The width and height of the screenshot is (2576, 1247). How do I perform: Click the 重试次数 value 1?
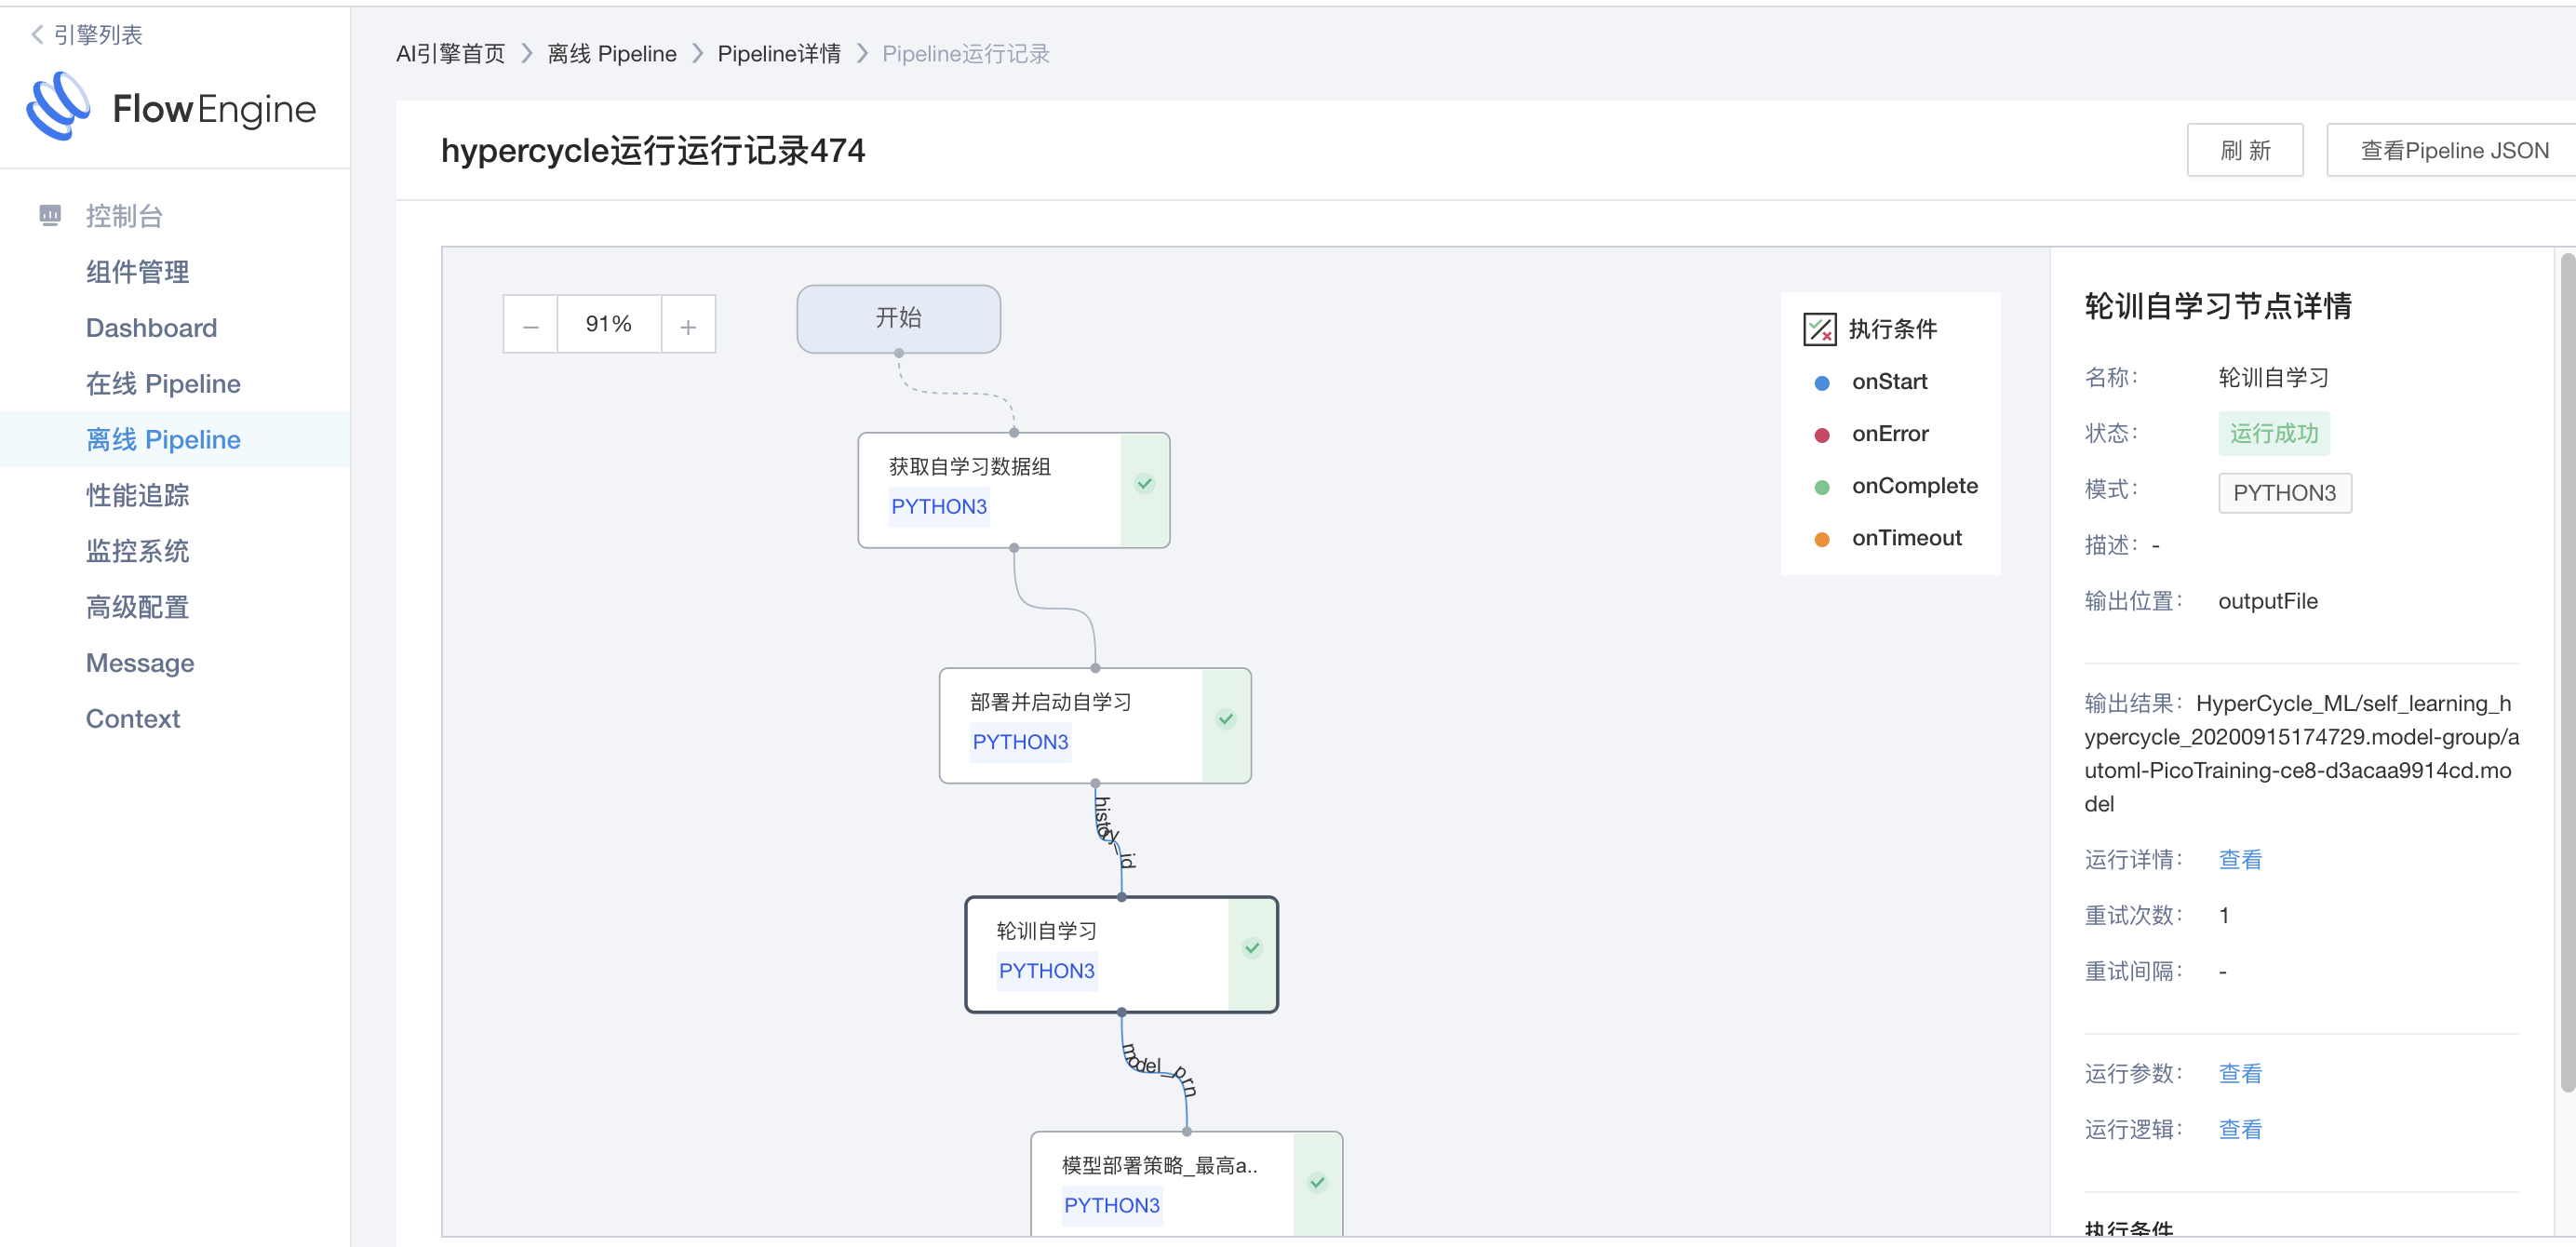2224,916
